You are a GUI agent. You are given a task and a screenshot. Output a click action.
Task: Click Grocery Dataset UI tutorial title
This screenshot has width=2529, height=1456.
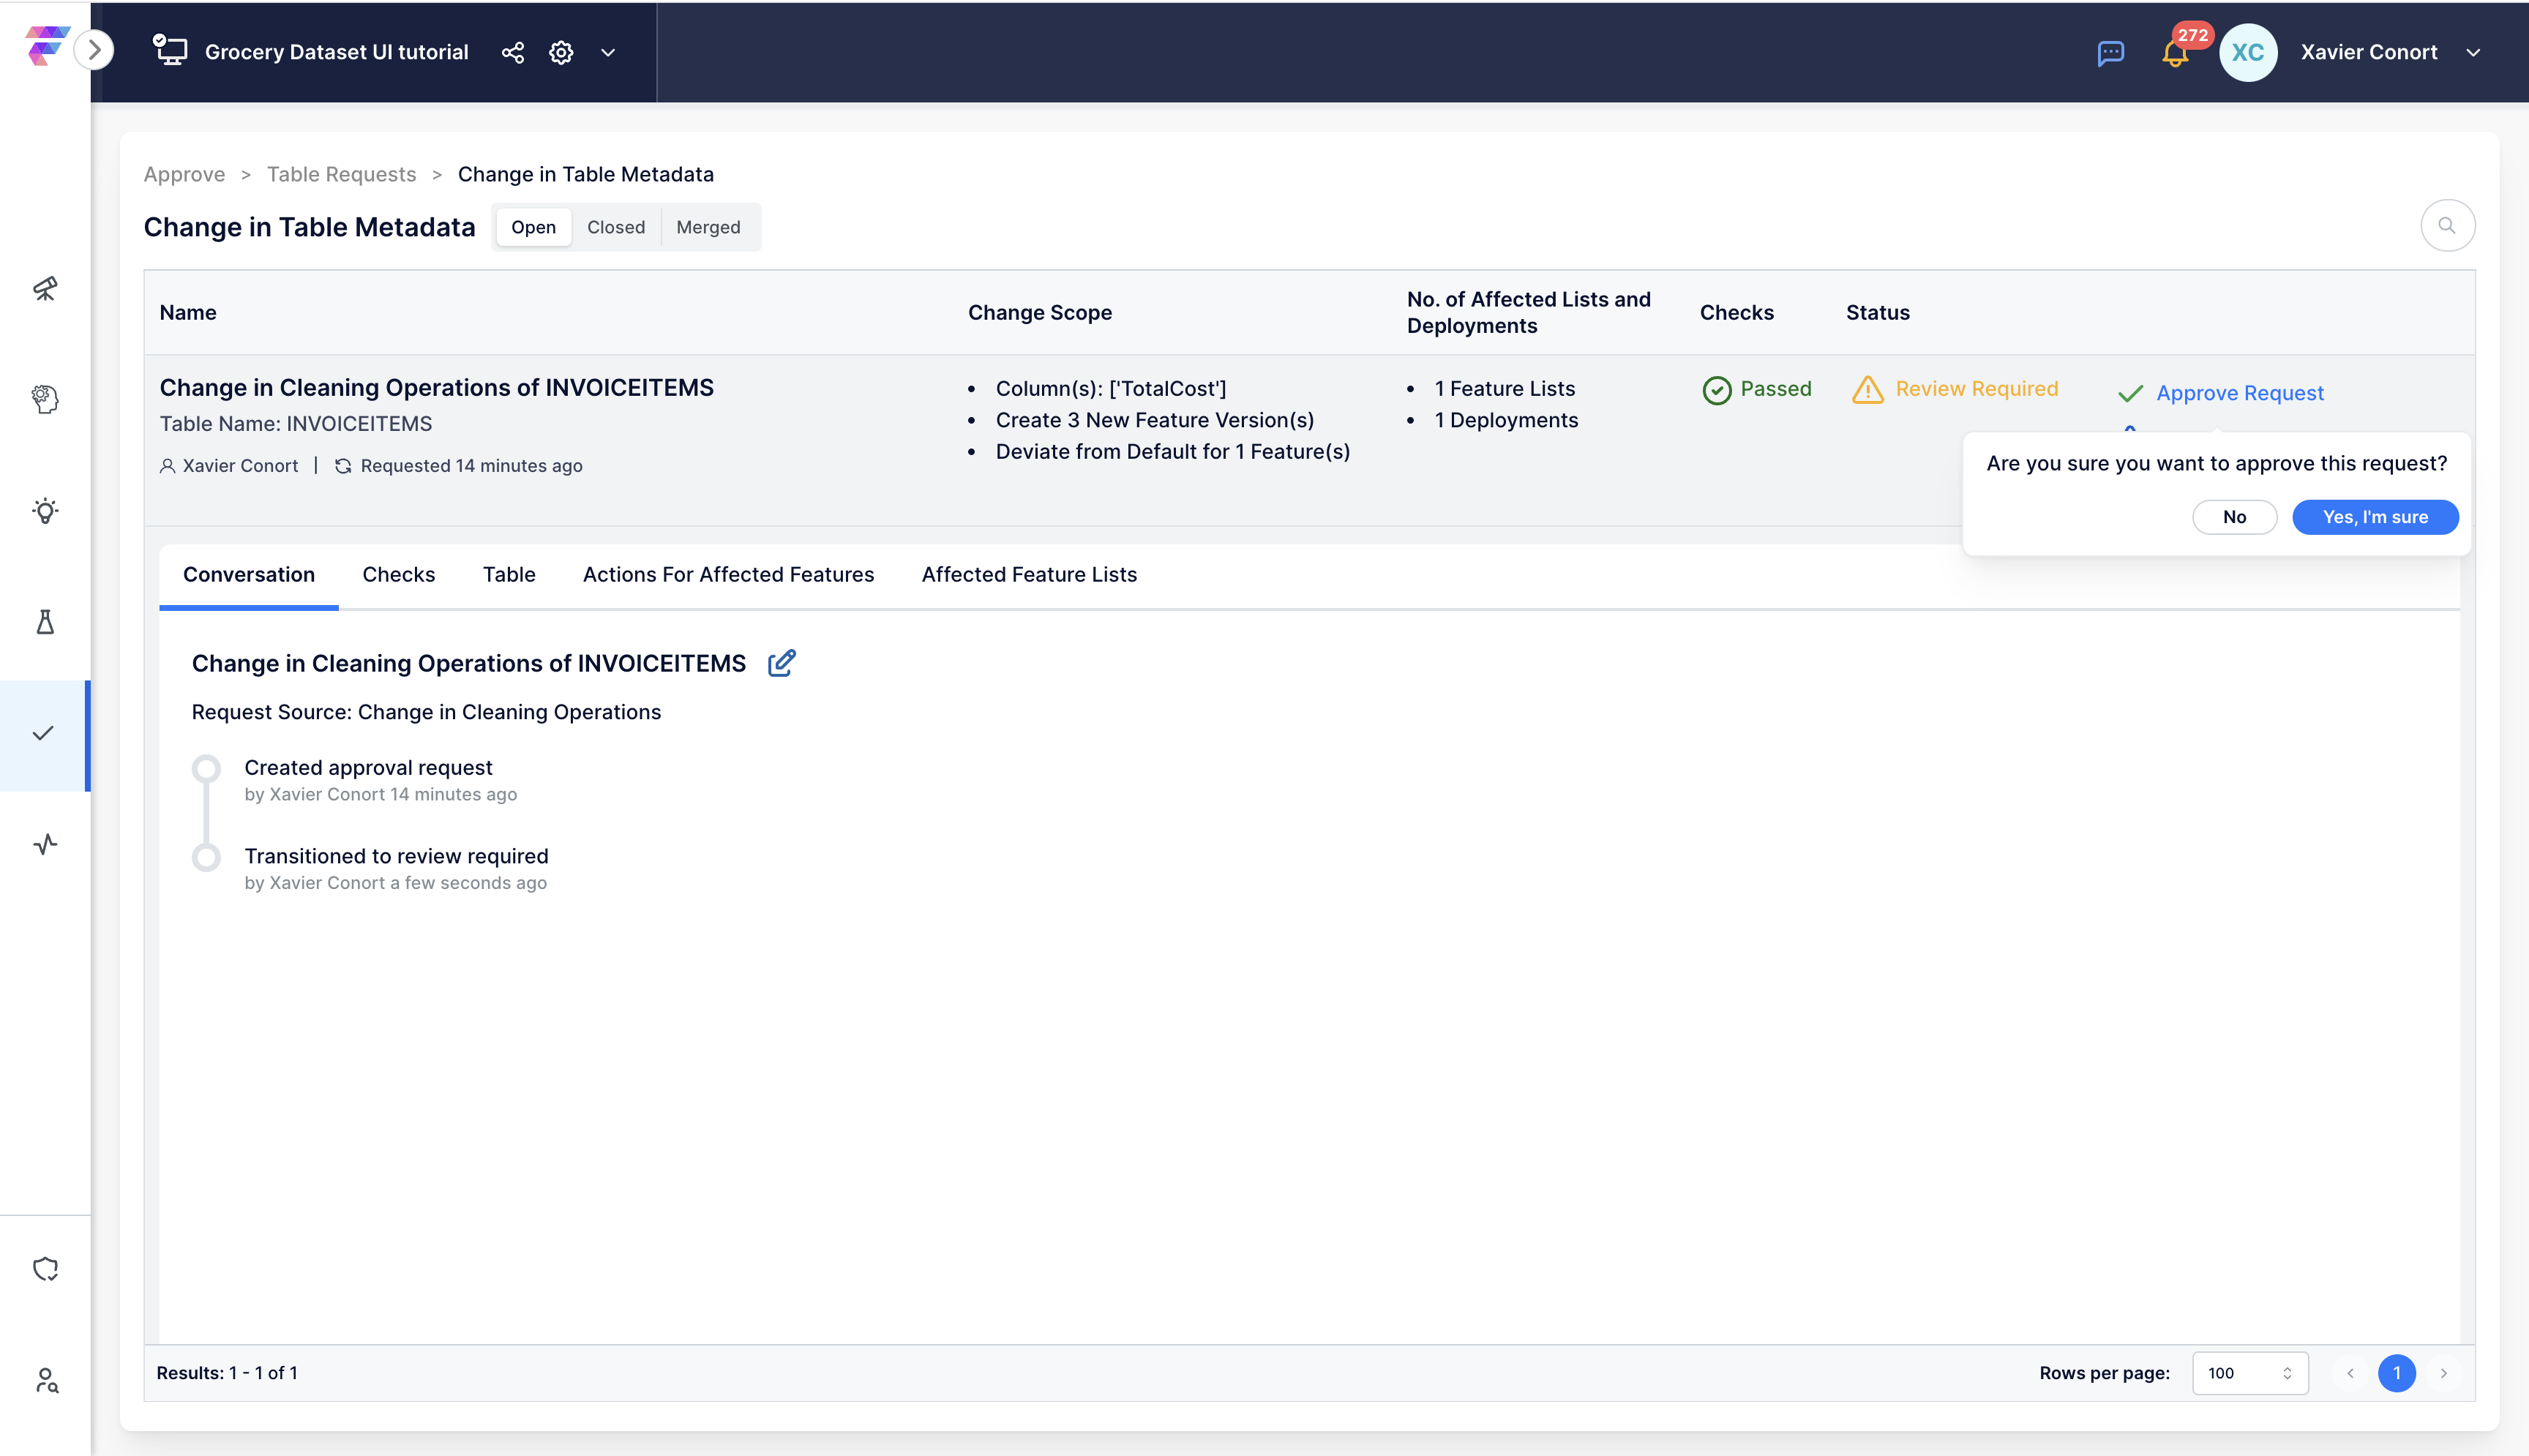336,52
